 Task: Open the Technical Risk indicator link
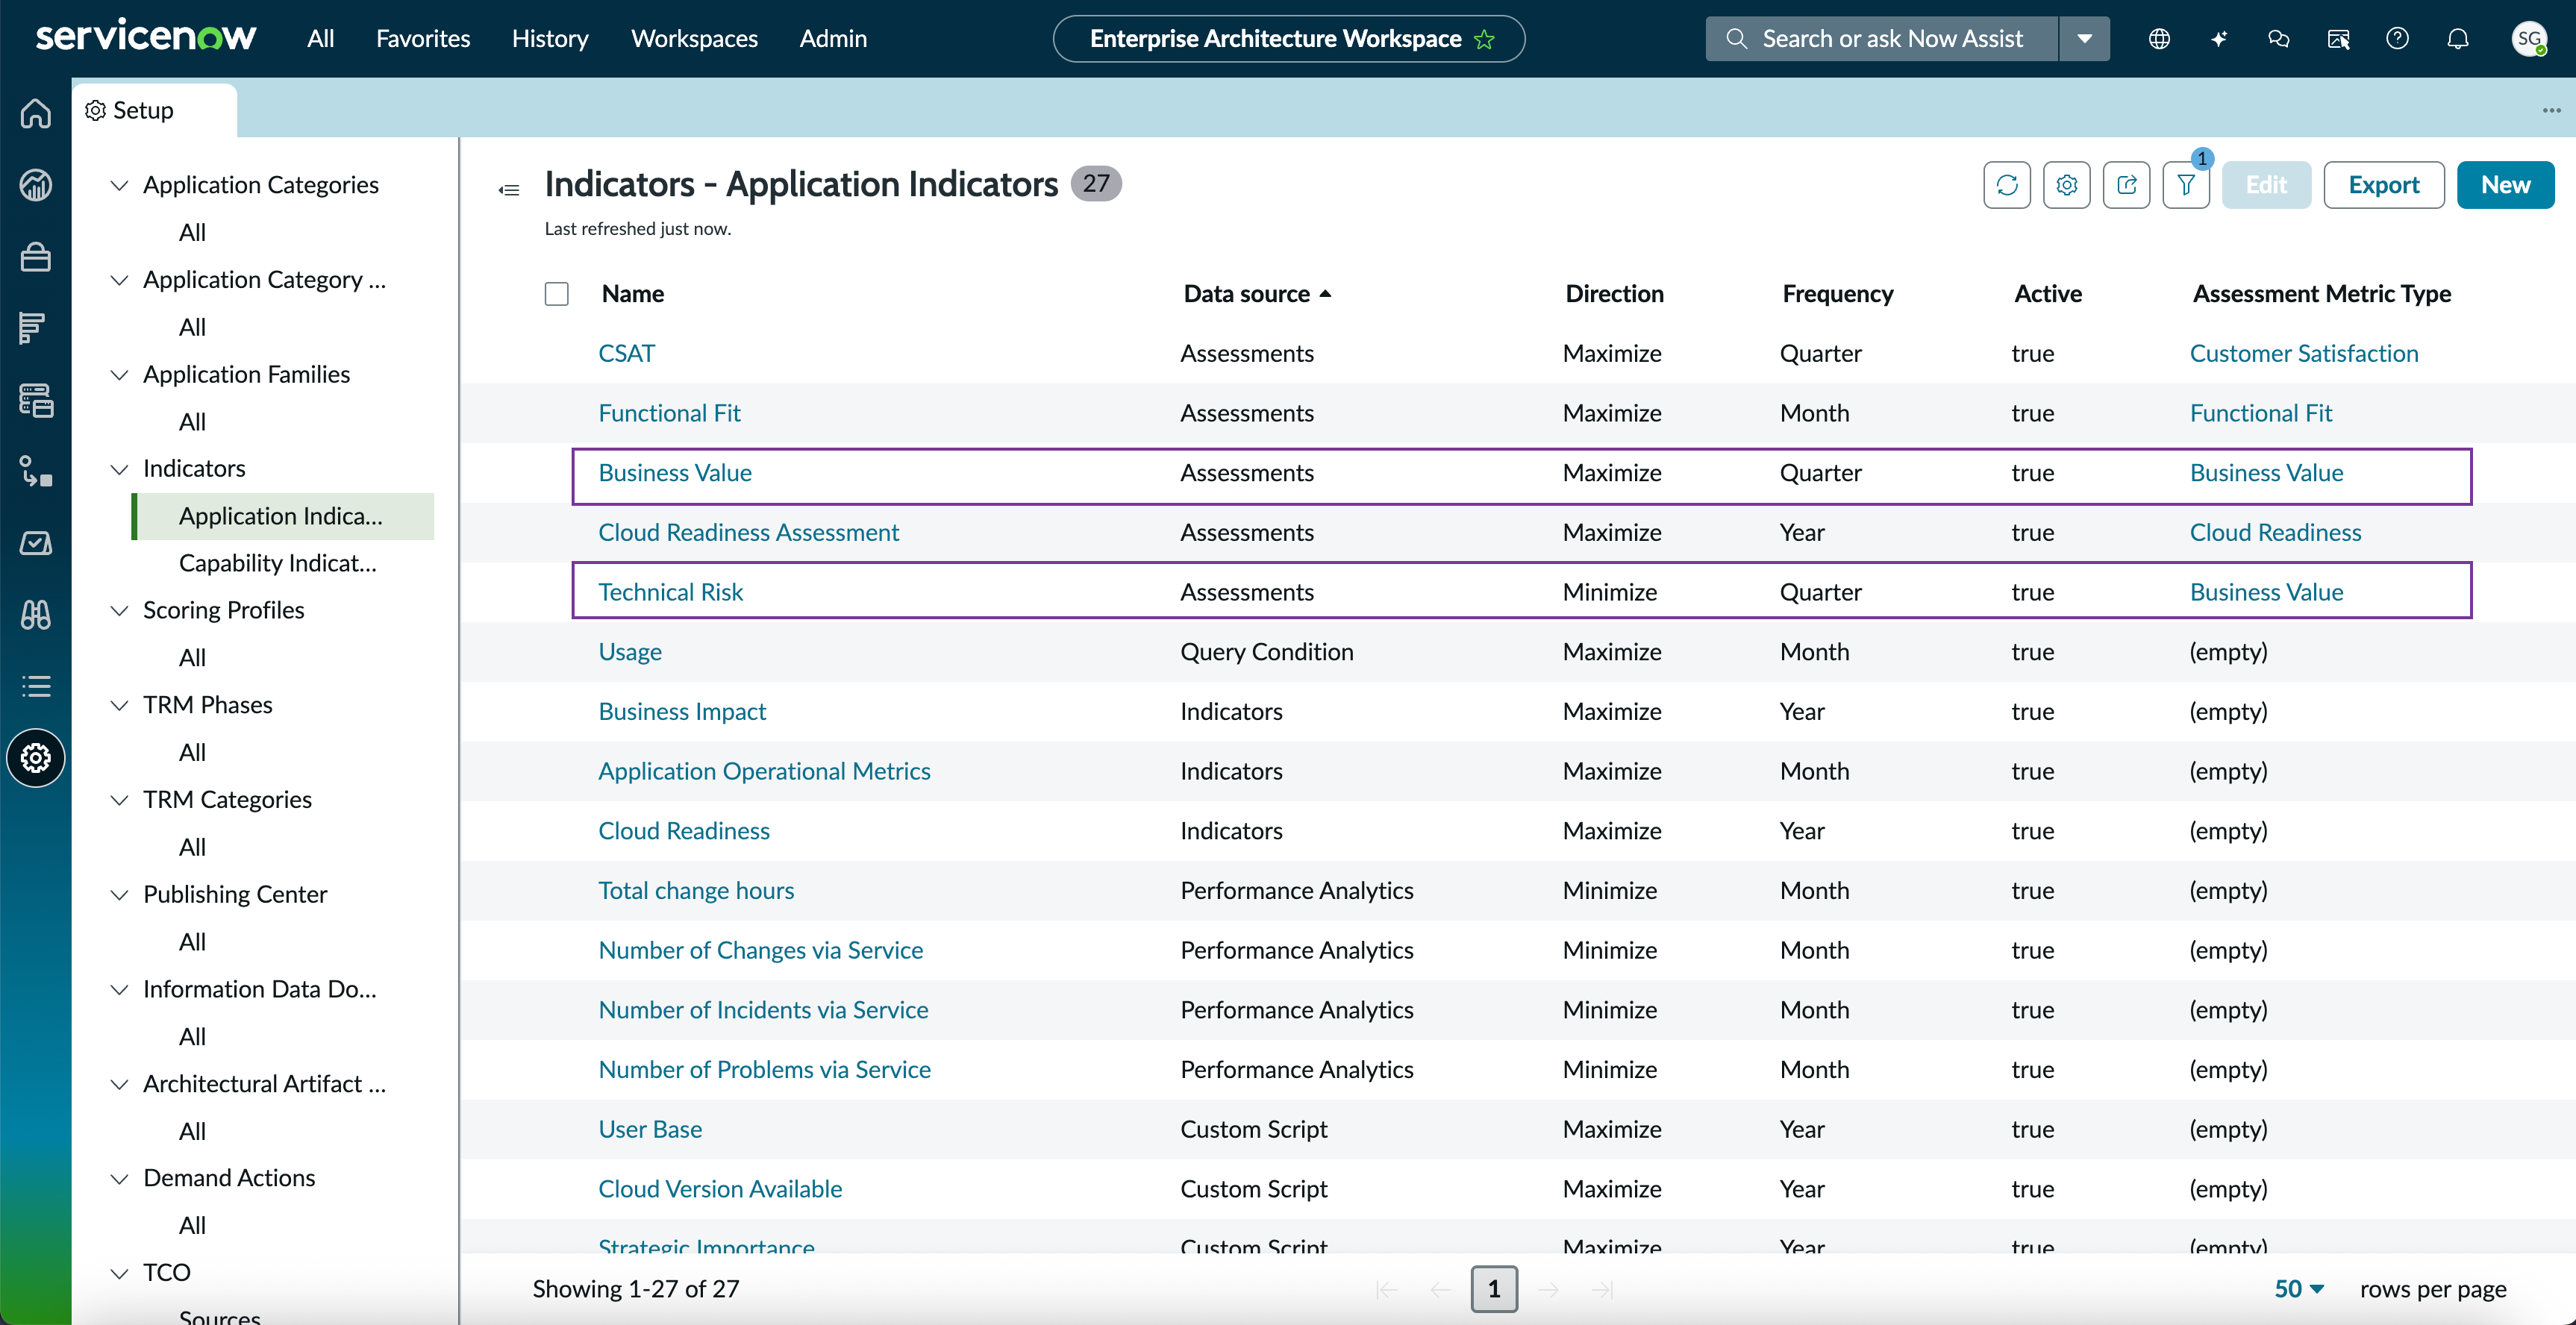(671, 592)
